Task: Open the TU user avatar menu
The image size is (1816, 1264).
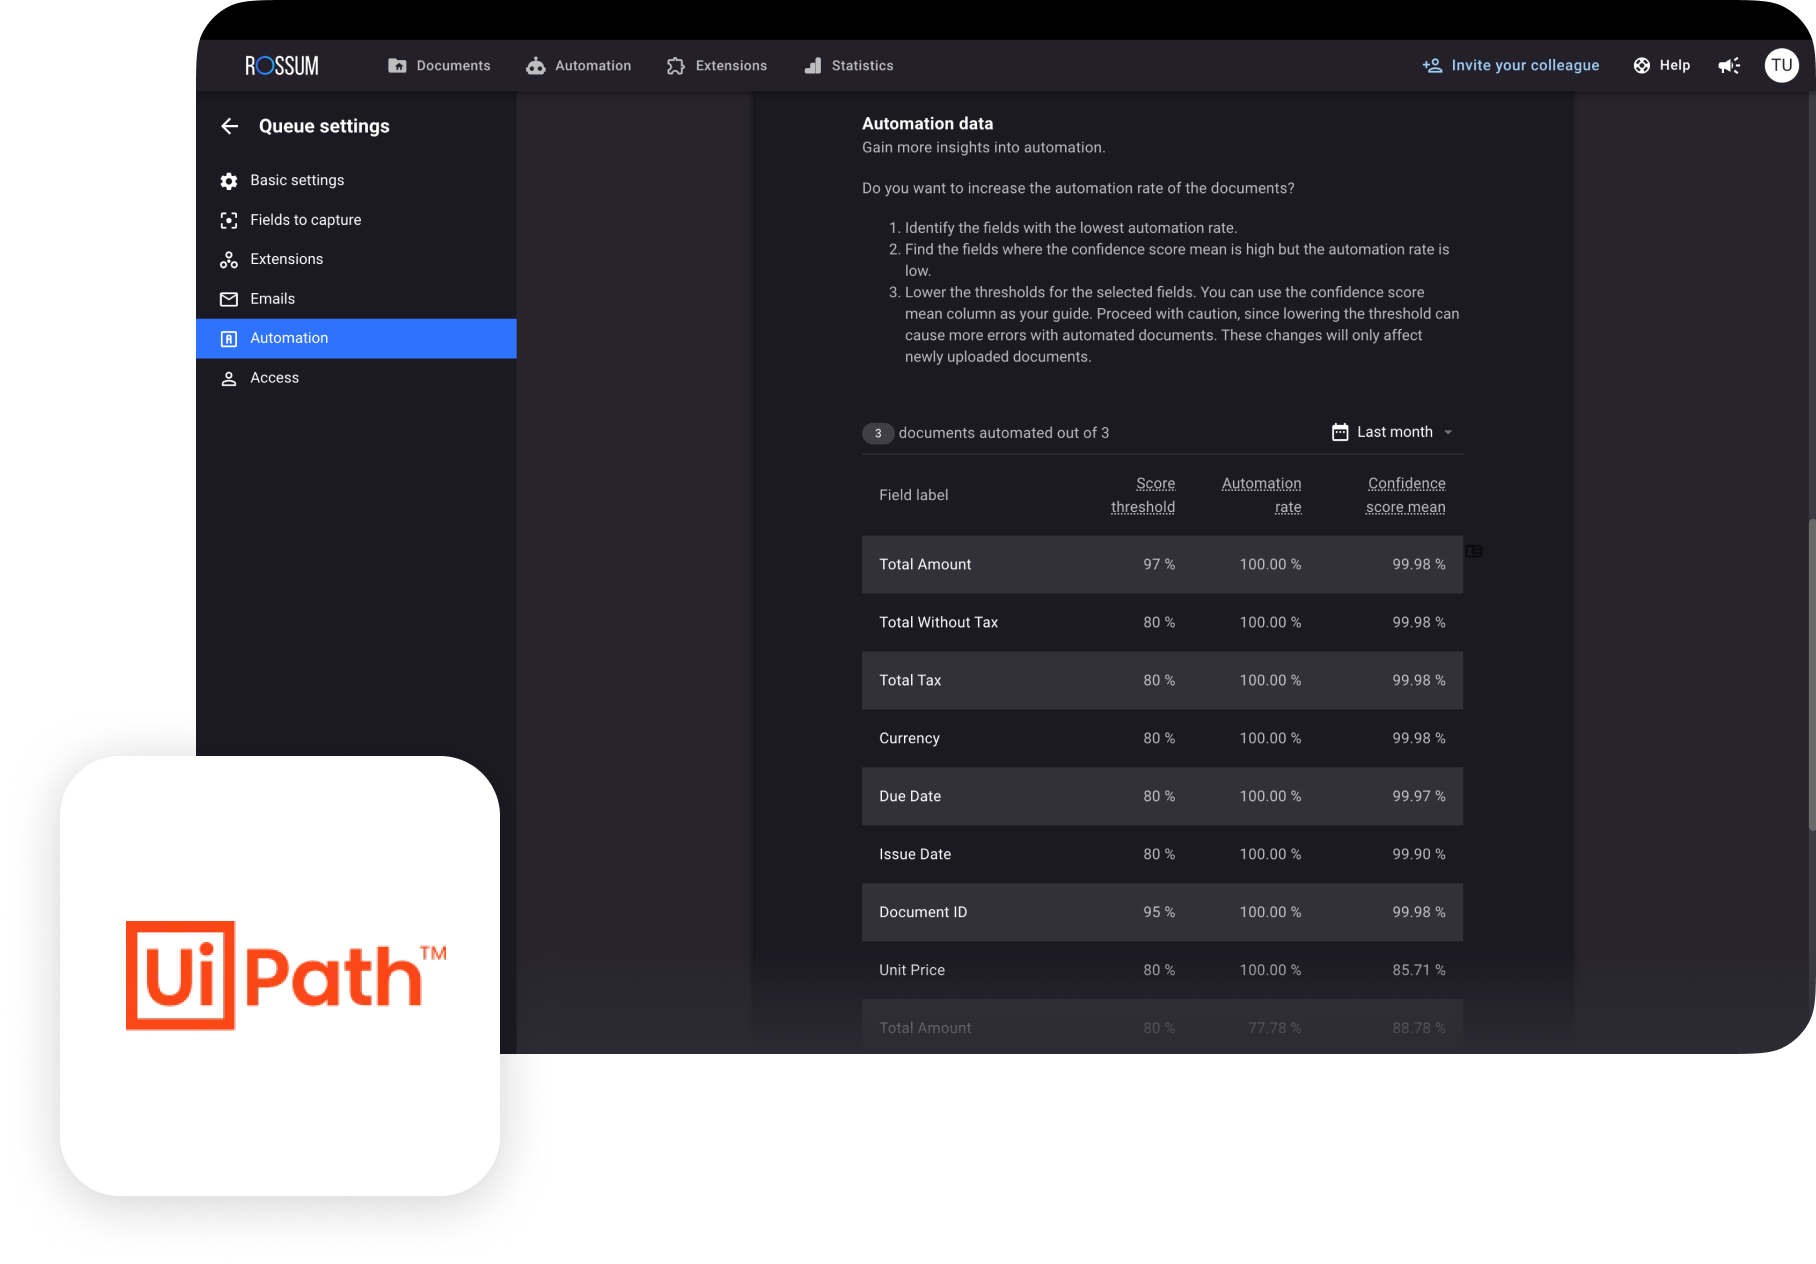Action: point(1782,66)
